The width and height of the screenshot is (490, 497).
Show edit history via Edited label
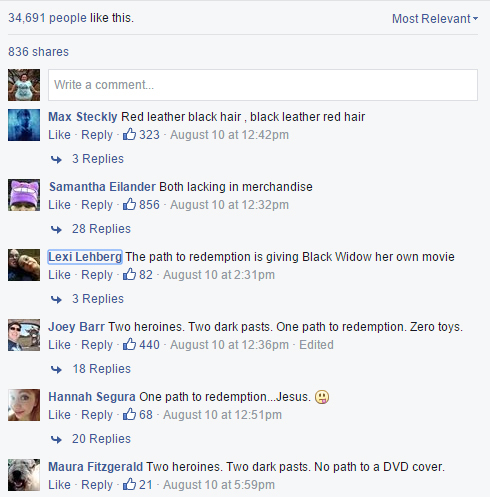pyautogui.click(x=316, y=345)
